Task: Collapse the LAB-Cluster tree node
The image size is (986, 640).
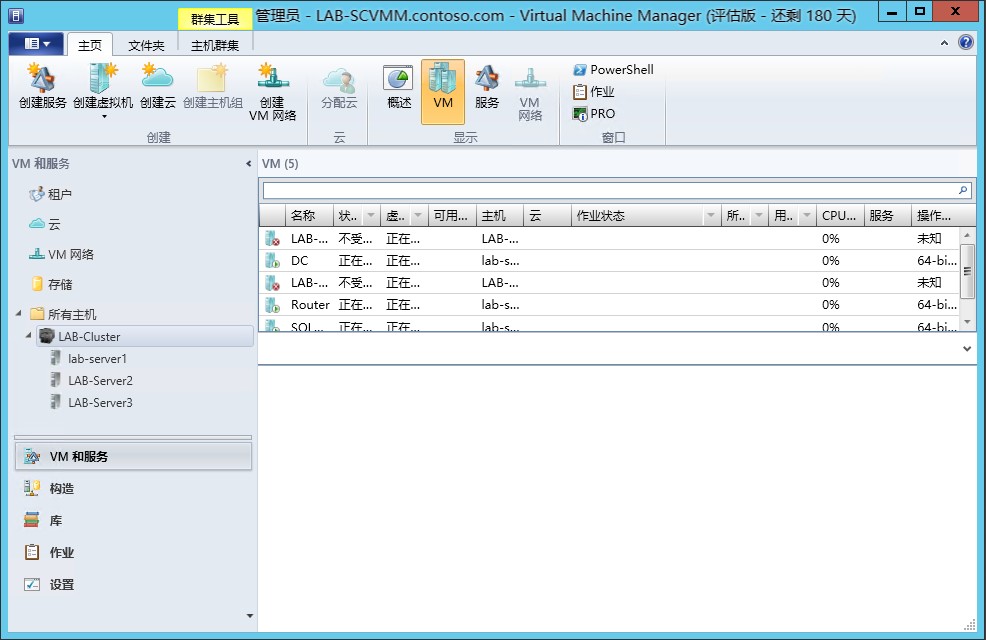Action: 28,336
